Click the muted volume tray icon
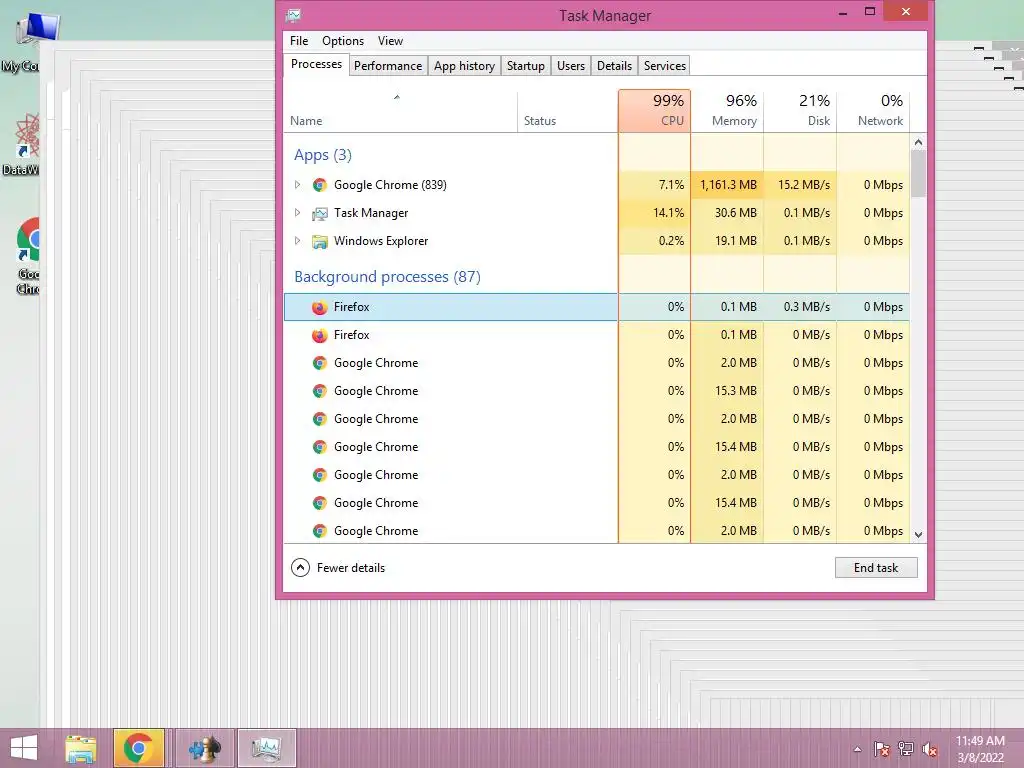The width and height of the screenshot is (1024, 768). (930, 749)
